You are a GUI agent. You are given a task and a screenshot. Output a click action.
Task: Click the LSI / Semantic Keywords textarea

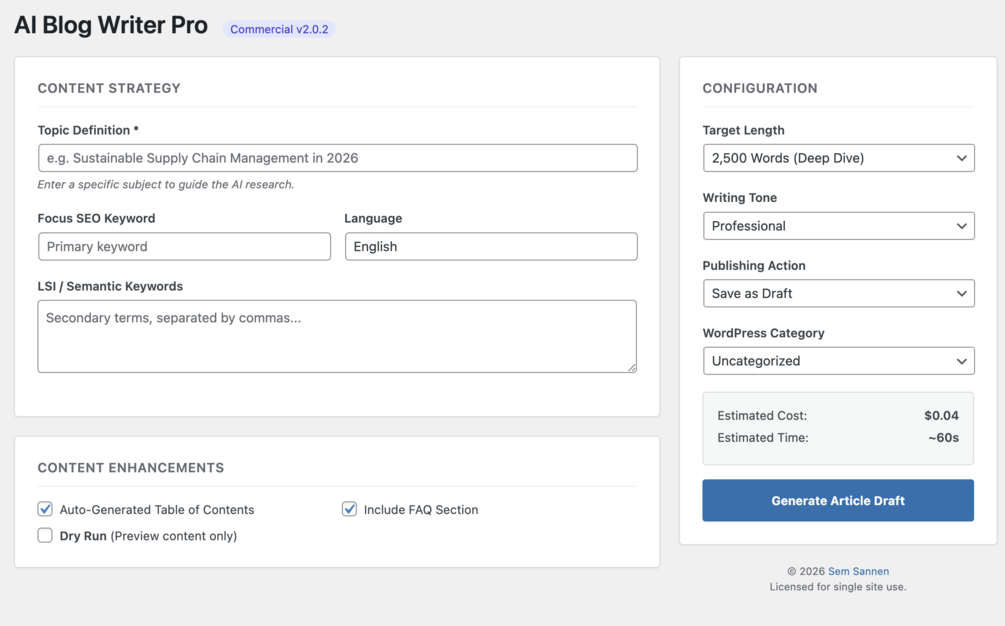point(337,336)
